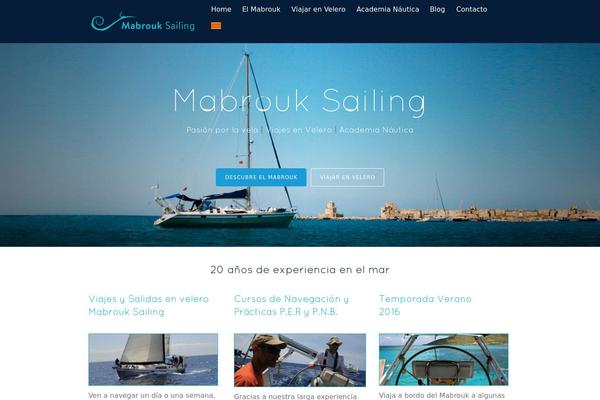This screenshot has height=400, width=600.
Task: Open the steering wheel turquoise water thumbnail
Action: tap(443, 359)
